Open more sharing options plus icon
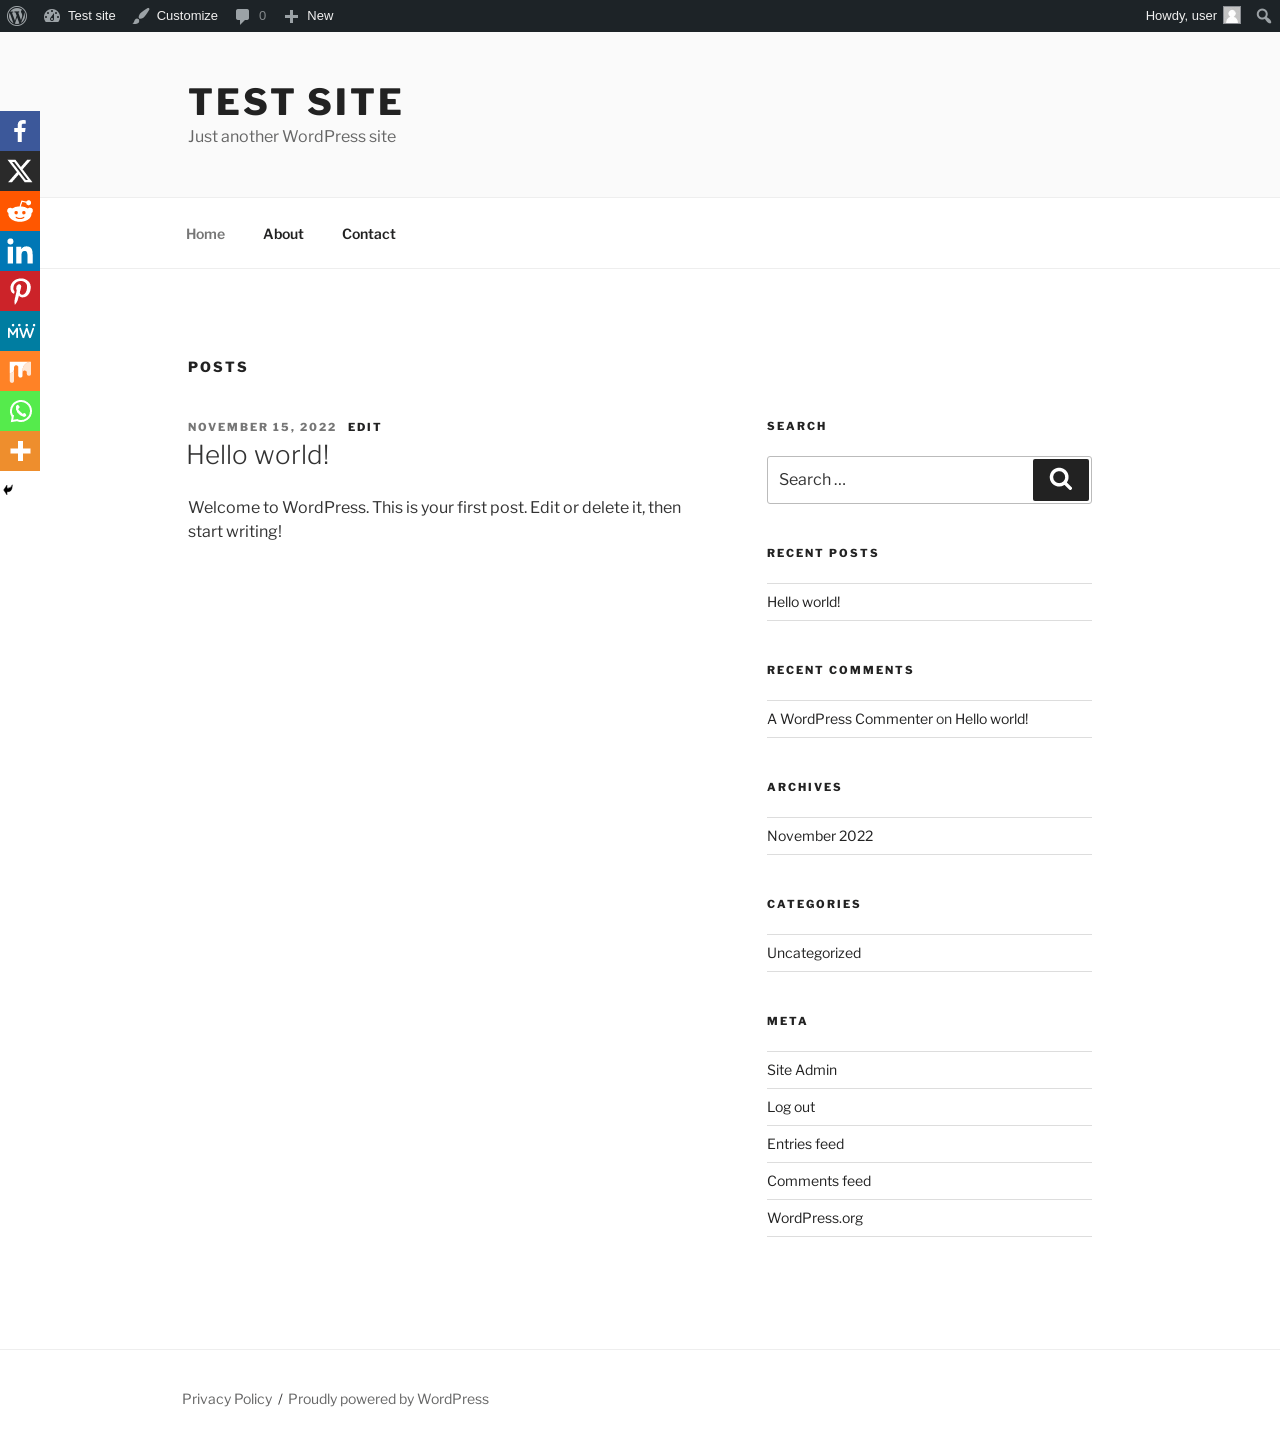 click(x=20, y=451)
